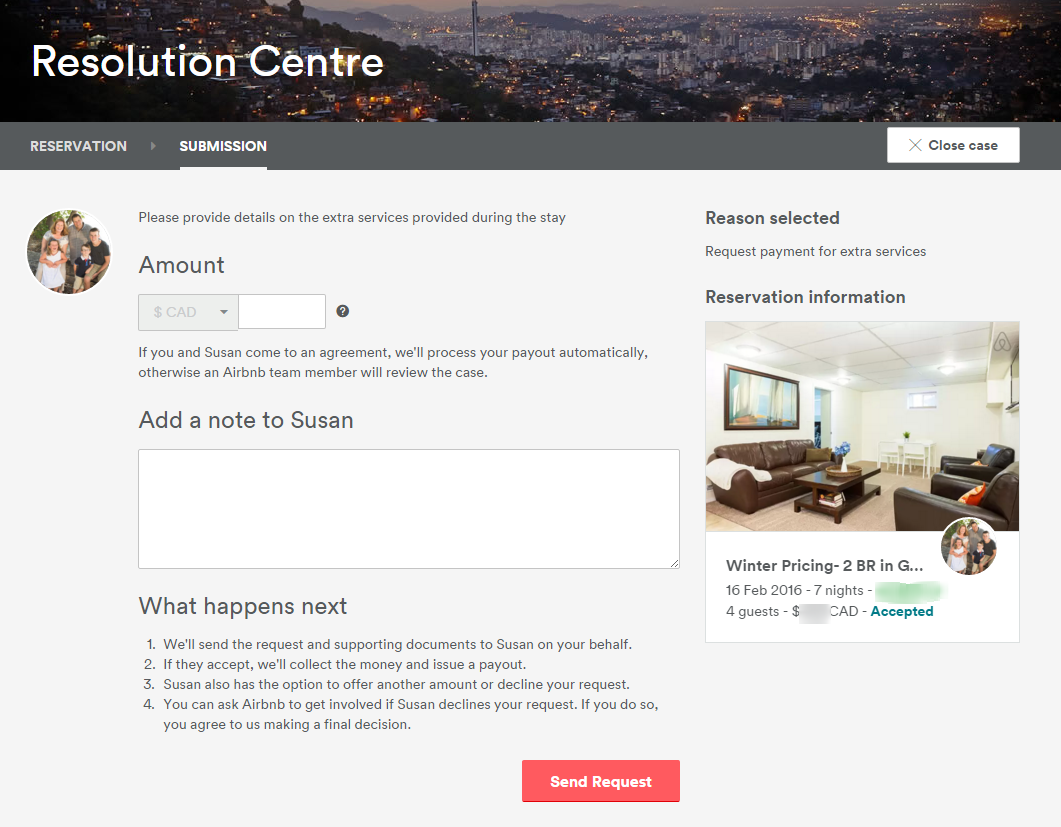Click the question mark help icon beside amount
Screen dimensions: 1061x827
343,311
